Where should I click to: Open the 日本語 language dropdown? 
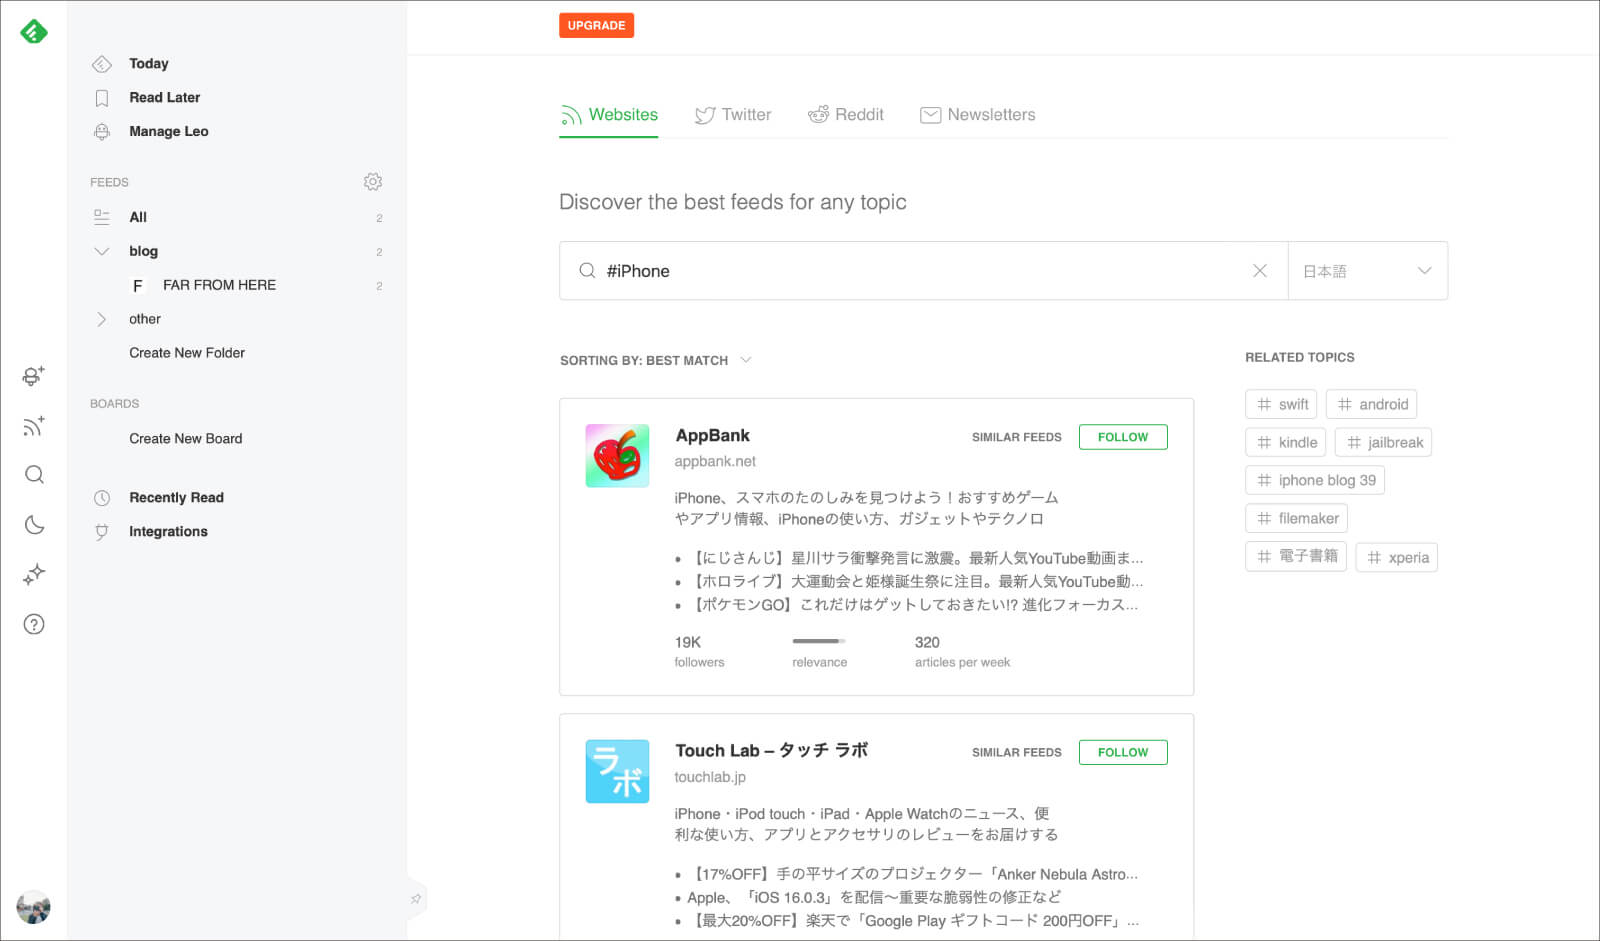pos(1368,271)
